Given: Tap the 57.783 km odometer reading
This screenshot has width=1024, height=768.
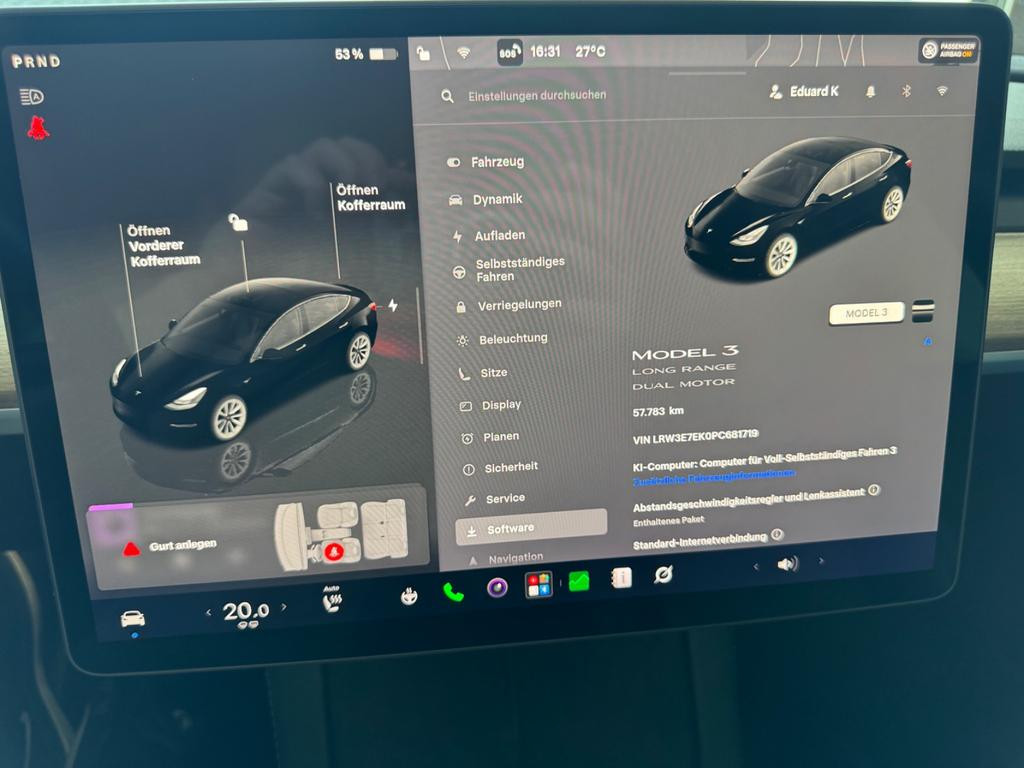Looking at the screenshot, I should [658, 411].
